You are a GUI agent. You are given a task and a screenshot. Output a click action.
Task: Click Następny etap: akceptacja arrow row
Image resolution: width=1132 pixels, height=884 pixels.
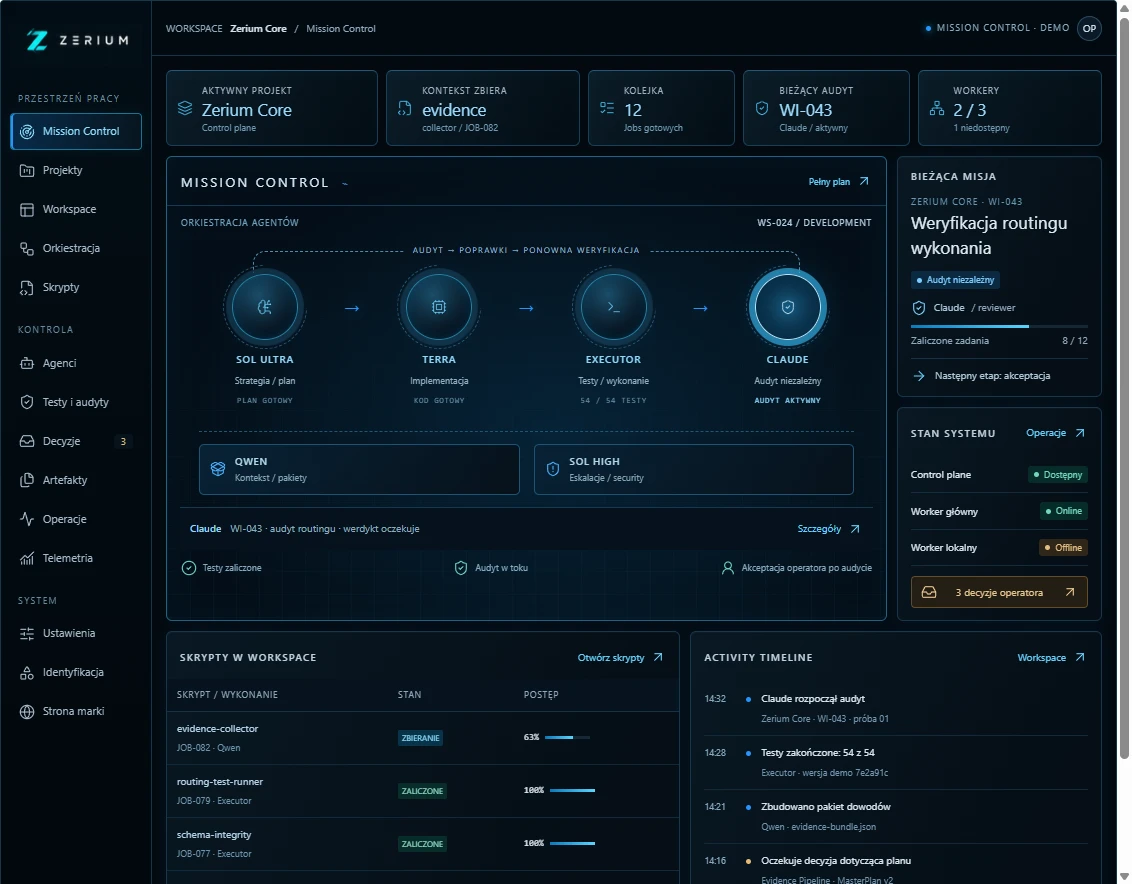tap(999, 376)
